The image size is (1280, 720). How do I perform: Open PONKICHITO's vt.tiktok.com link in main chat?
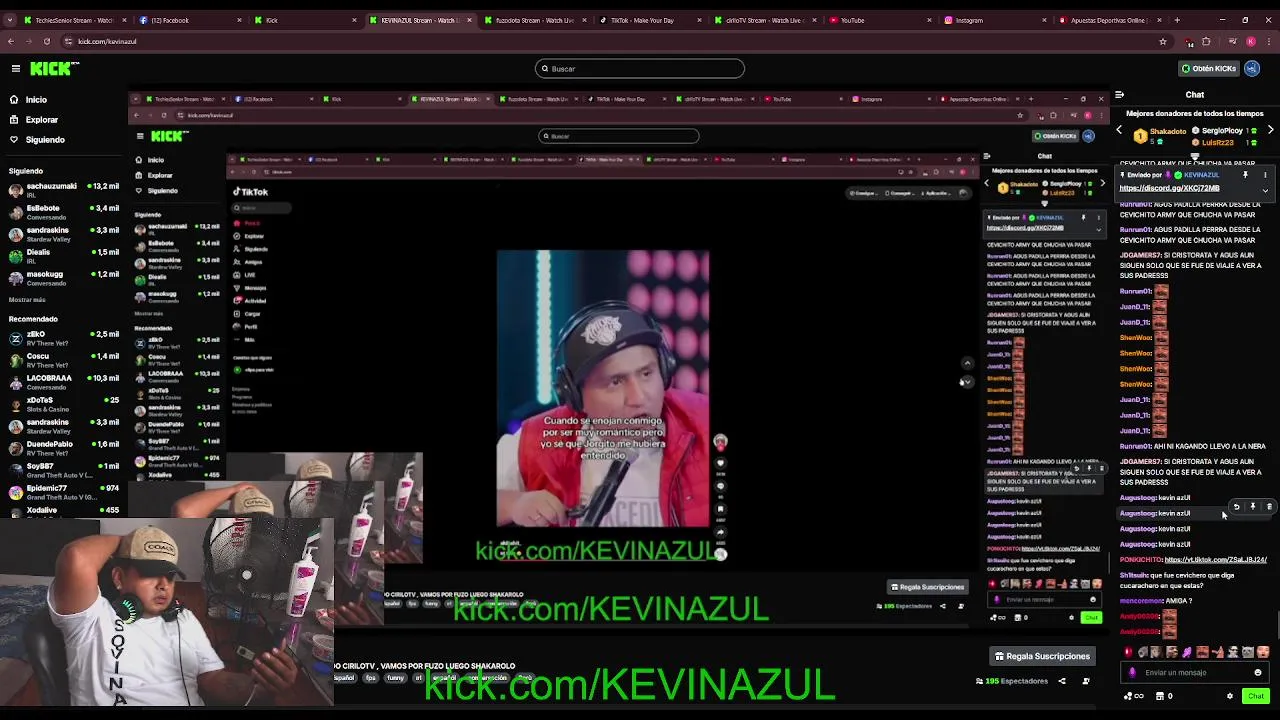click(1215, 560)
